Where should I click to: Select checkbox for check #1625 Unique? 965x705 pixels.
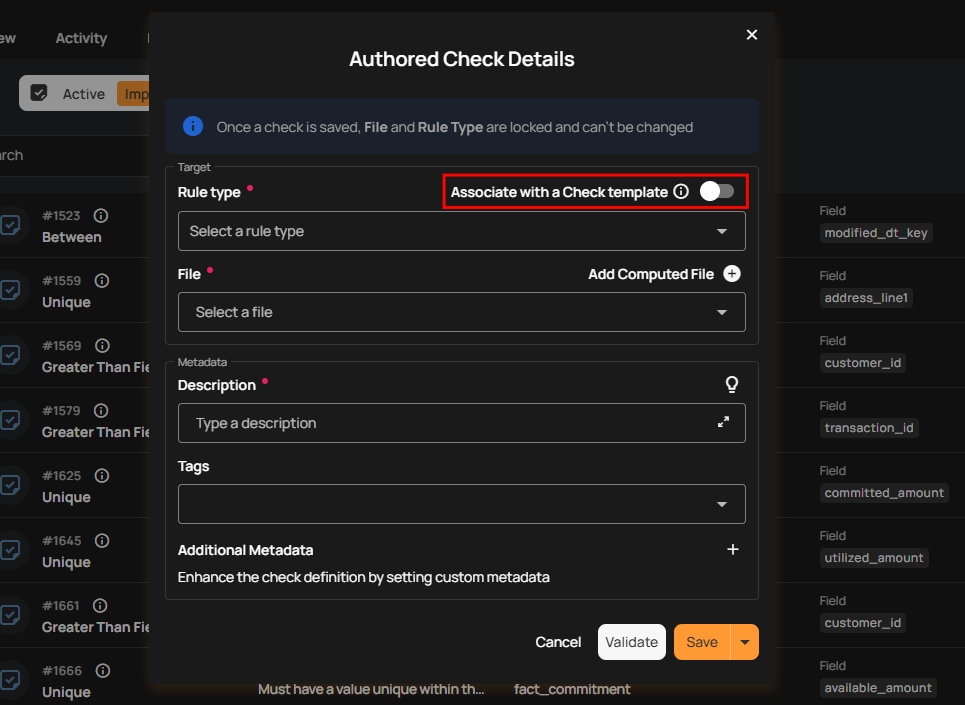(10, 485)
